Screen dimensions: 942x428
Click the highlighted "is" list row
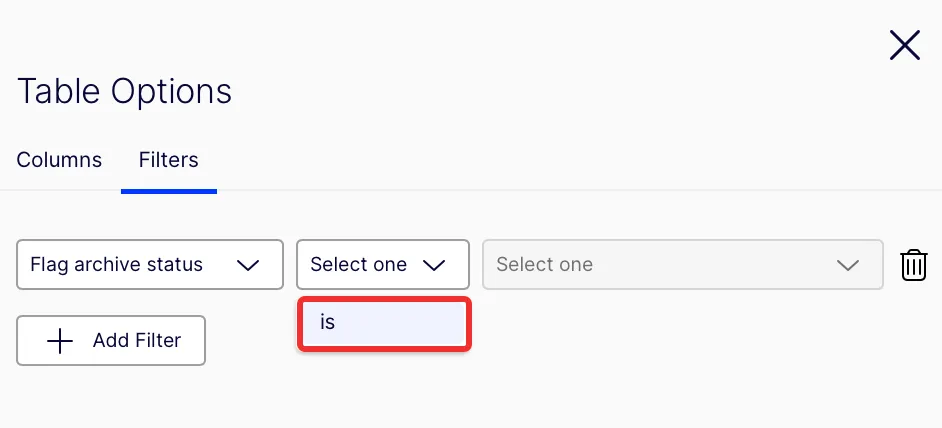click(384, 323)
